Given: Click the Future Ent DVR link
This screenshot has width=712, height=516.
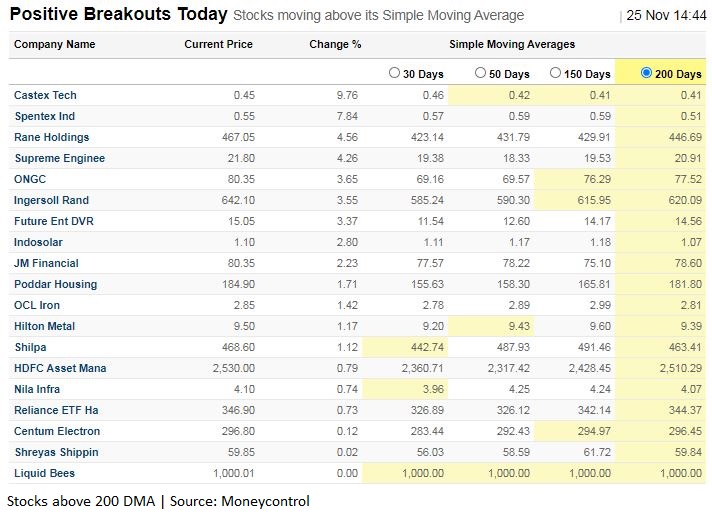Looking at the screenshot, I should coord(54,221).
